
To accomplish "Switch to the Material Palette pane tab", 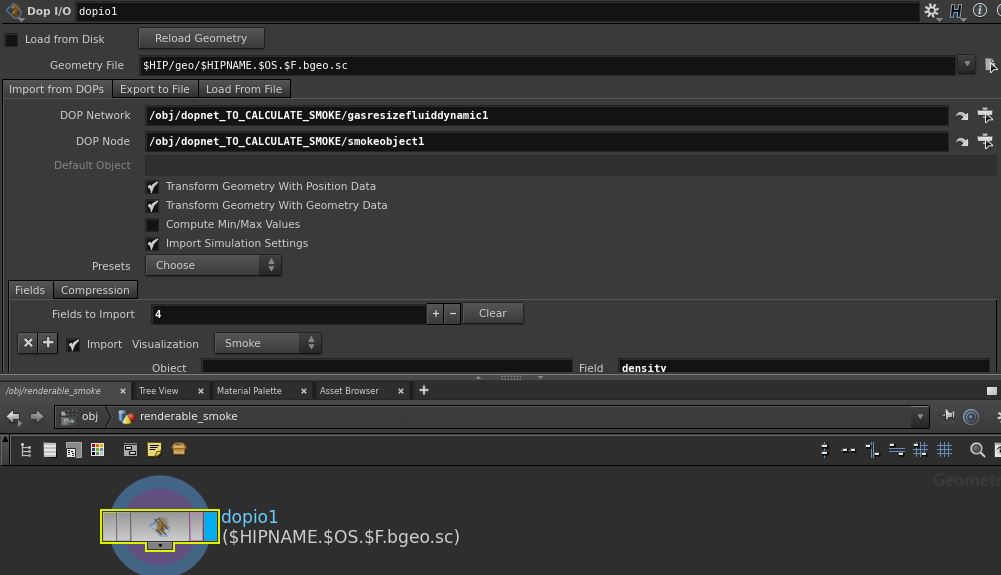I will [249, 391].
